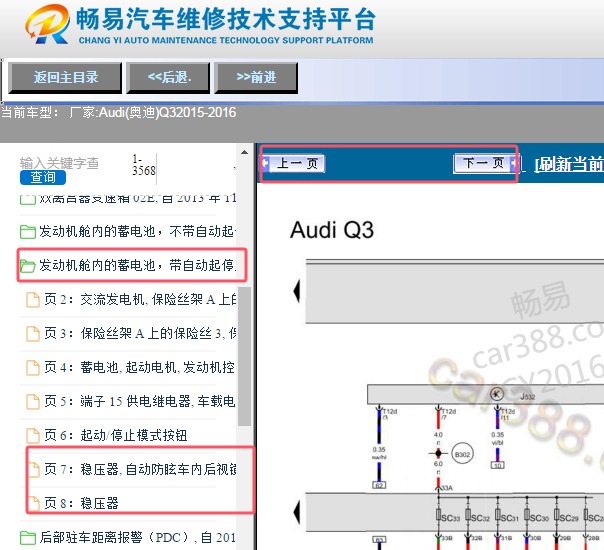Open 页 4：蓄电池, 起动电机, 发动机控
The width and height of the screenshot is (604, 550).
click(x=131, y=367)
